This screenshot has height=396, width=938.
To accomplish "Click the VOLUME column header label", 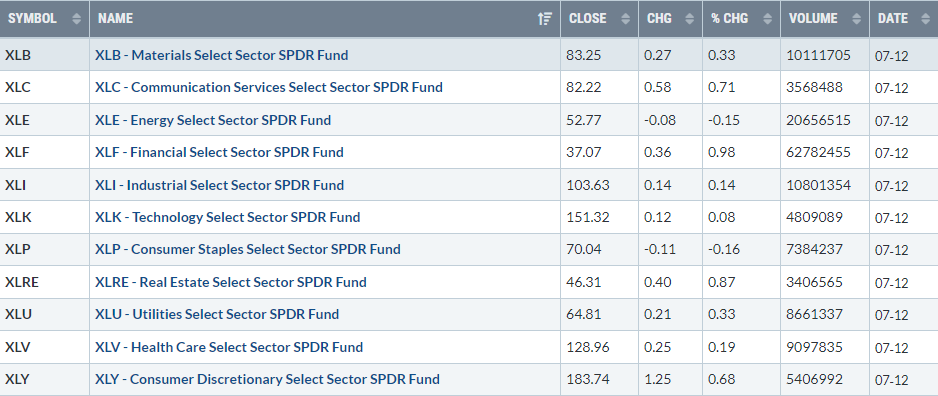I will 813,19.
